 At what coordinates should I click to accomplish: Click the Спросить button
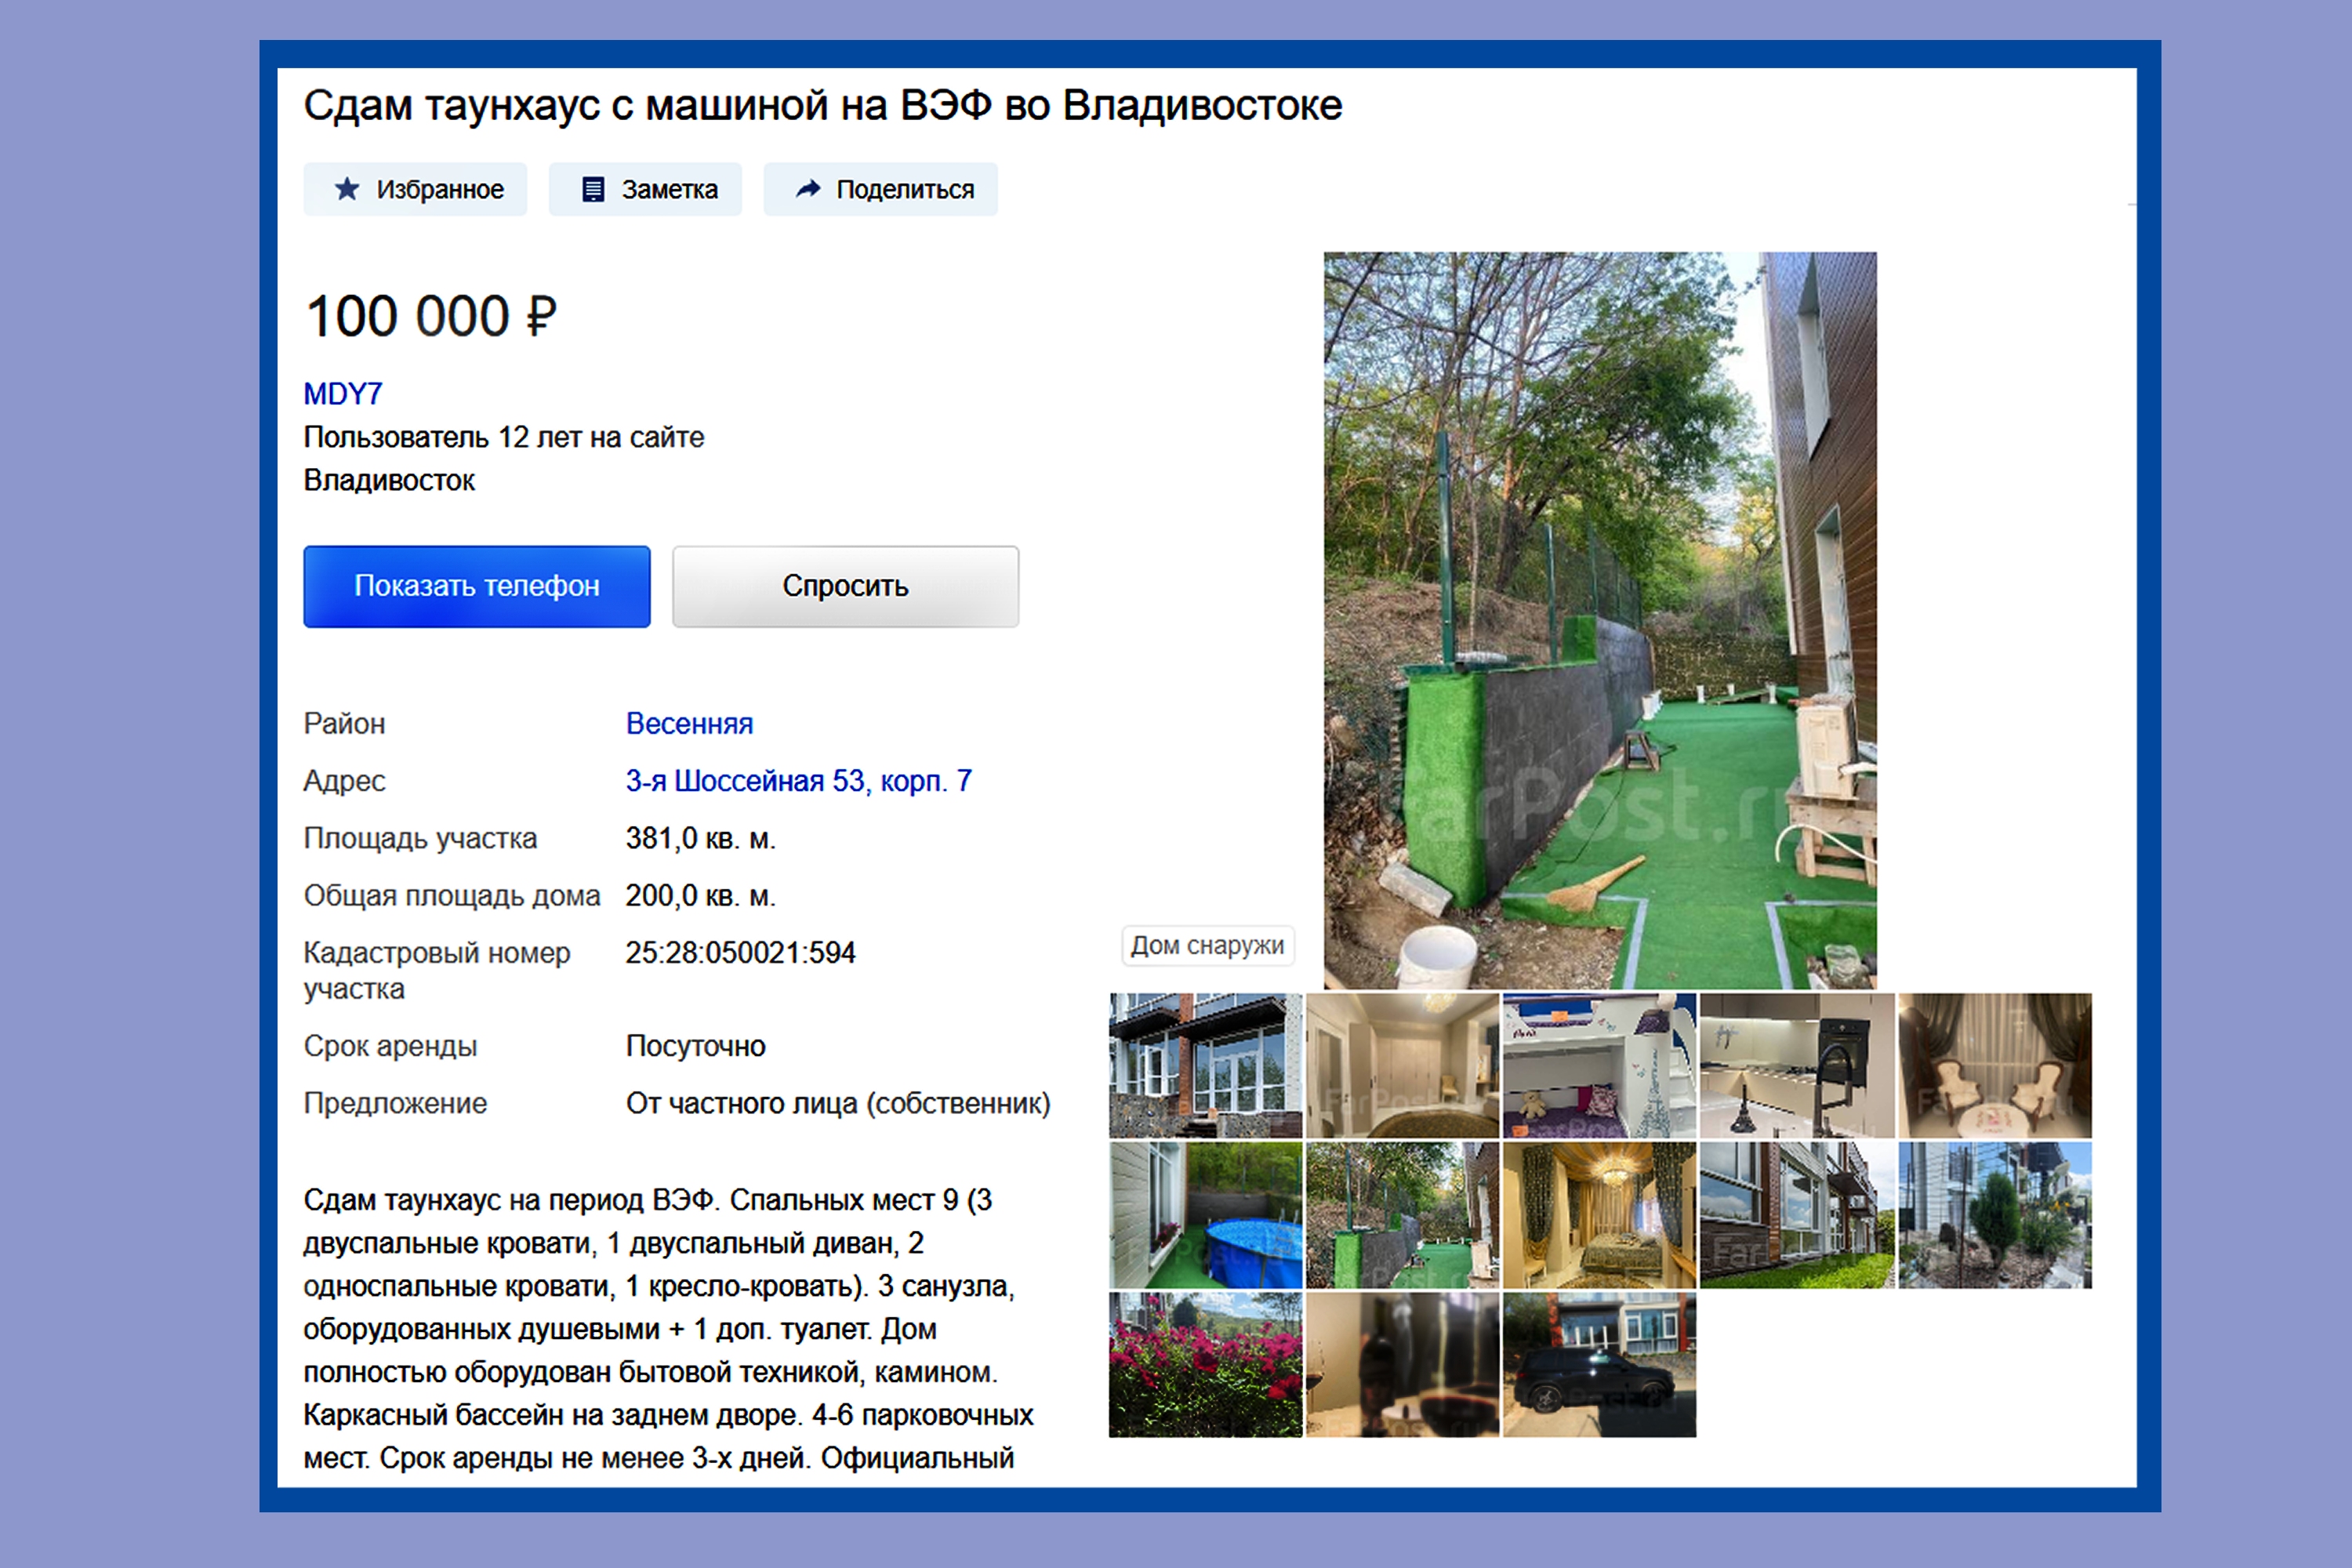tap(845, 586)
